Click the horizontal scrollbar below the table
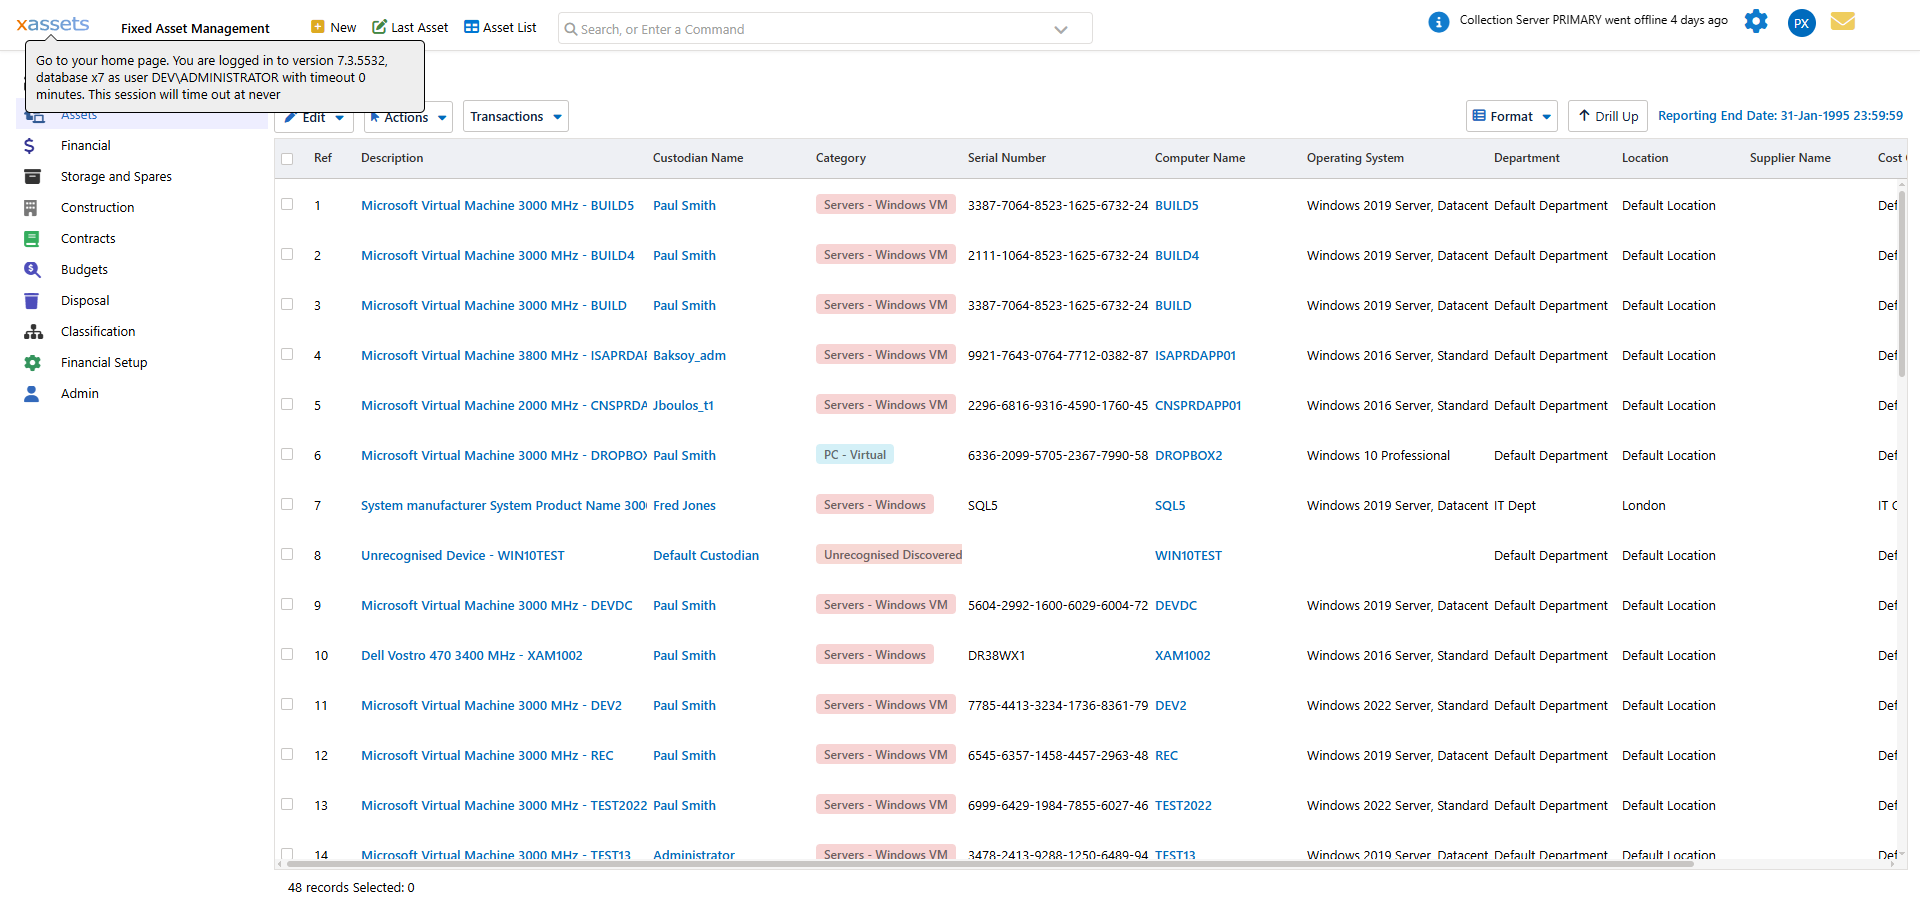1920x911 pixels. click(x=985, y=863)
